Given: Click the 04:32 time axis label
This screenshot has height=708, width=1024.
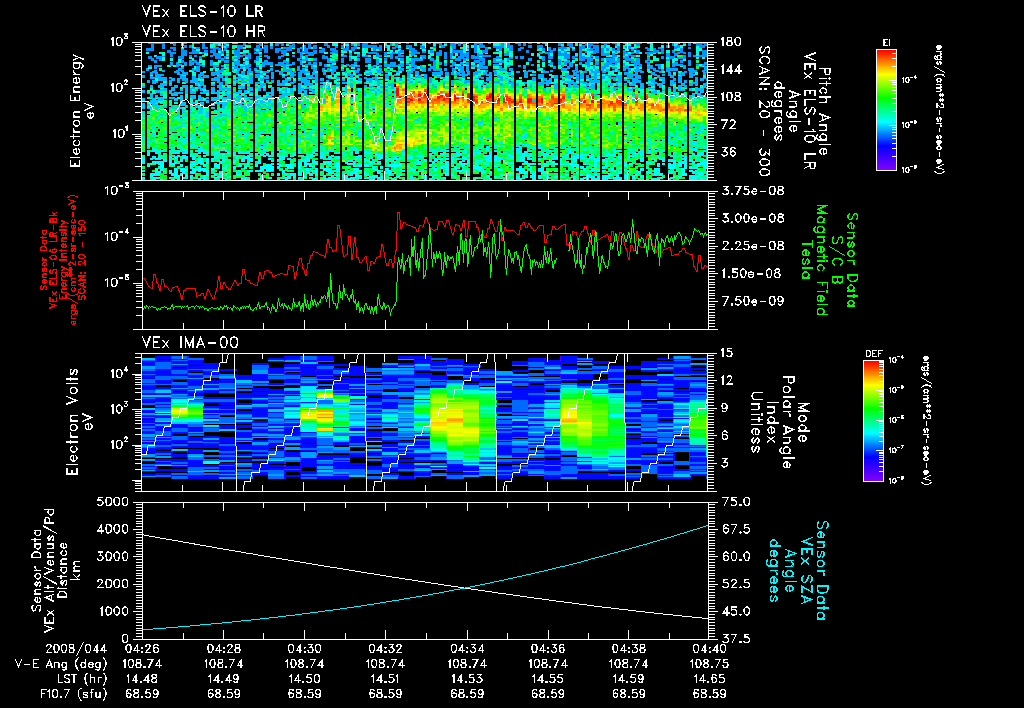Looking at the screenshot, I should tap(385, 649).
